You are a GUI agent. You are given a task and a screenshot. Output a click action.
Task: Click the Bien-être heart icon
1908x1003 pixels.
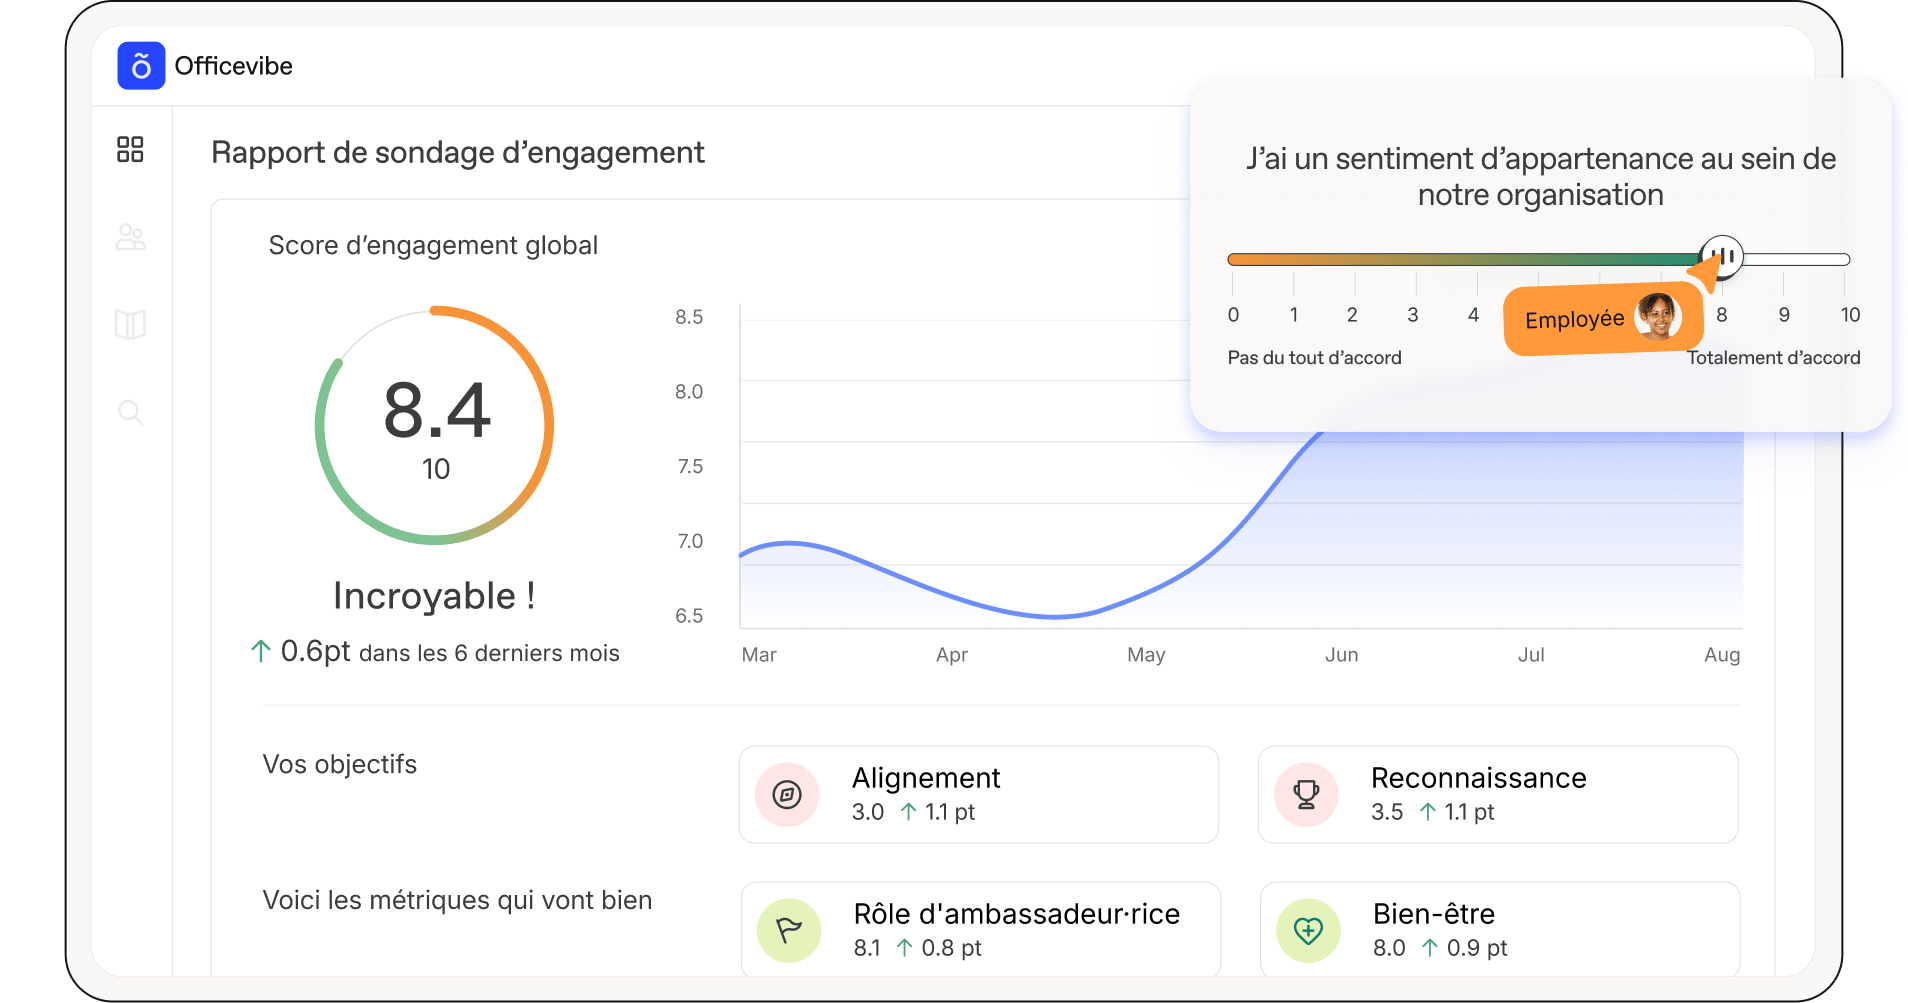(1308, 931)
